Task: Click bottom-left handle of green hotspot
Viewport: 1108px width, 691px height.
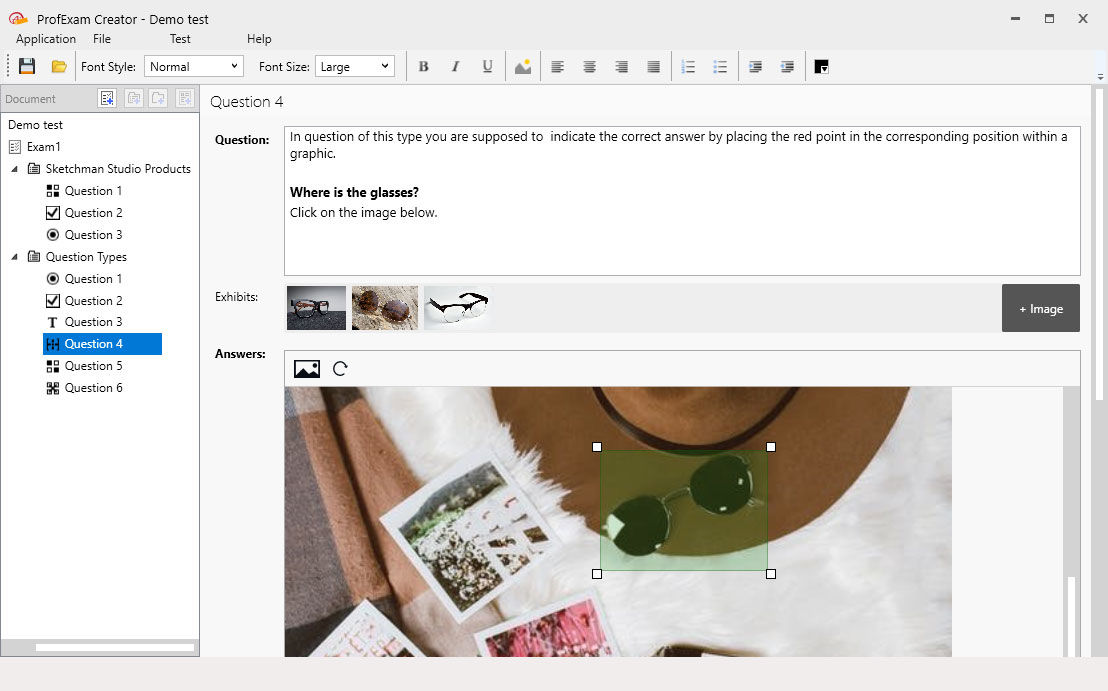Action: point(597,574)
